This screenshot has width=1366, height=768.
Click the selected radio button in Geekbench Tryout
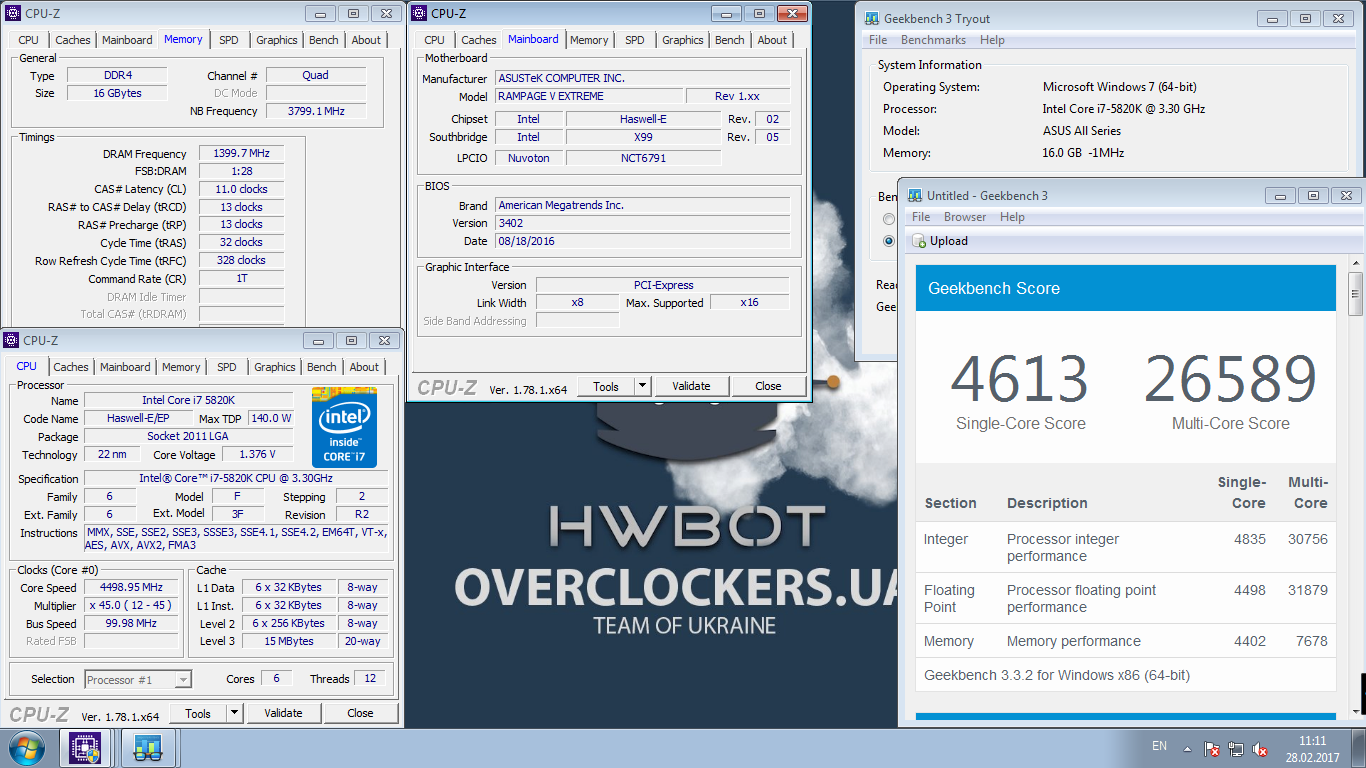(x=889, y=241)
